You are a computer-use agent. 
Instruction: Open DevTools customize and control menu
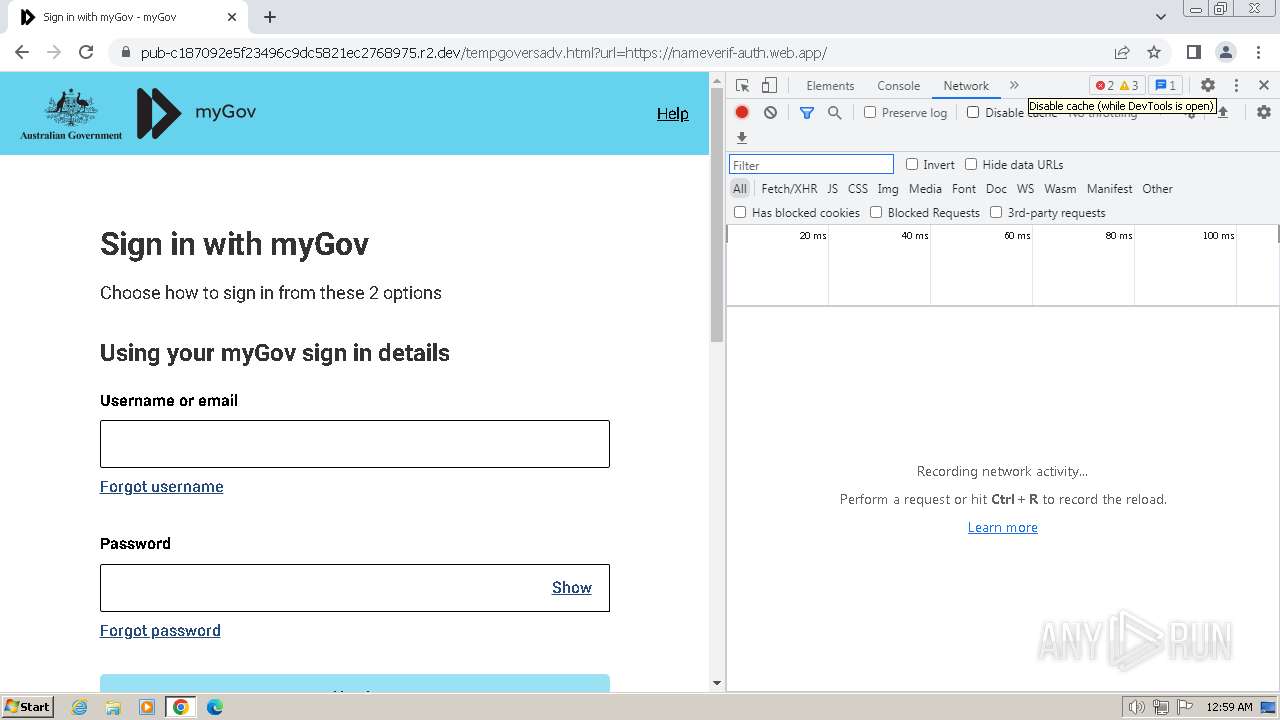coord(1236,86)
